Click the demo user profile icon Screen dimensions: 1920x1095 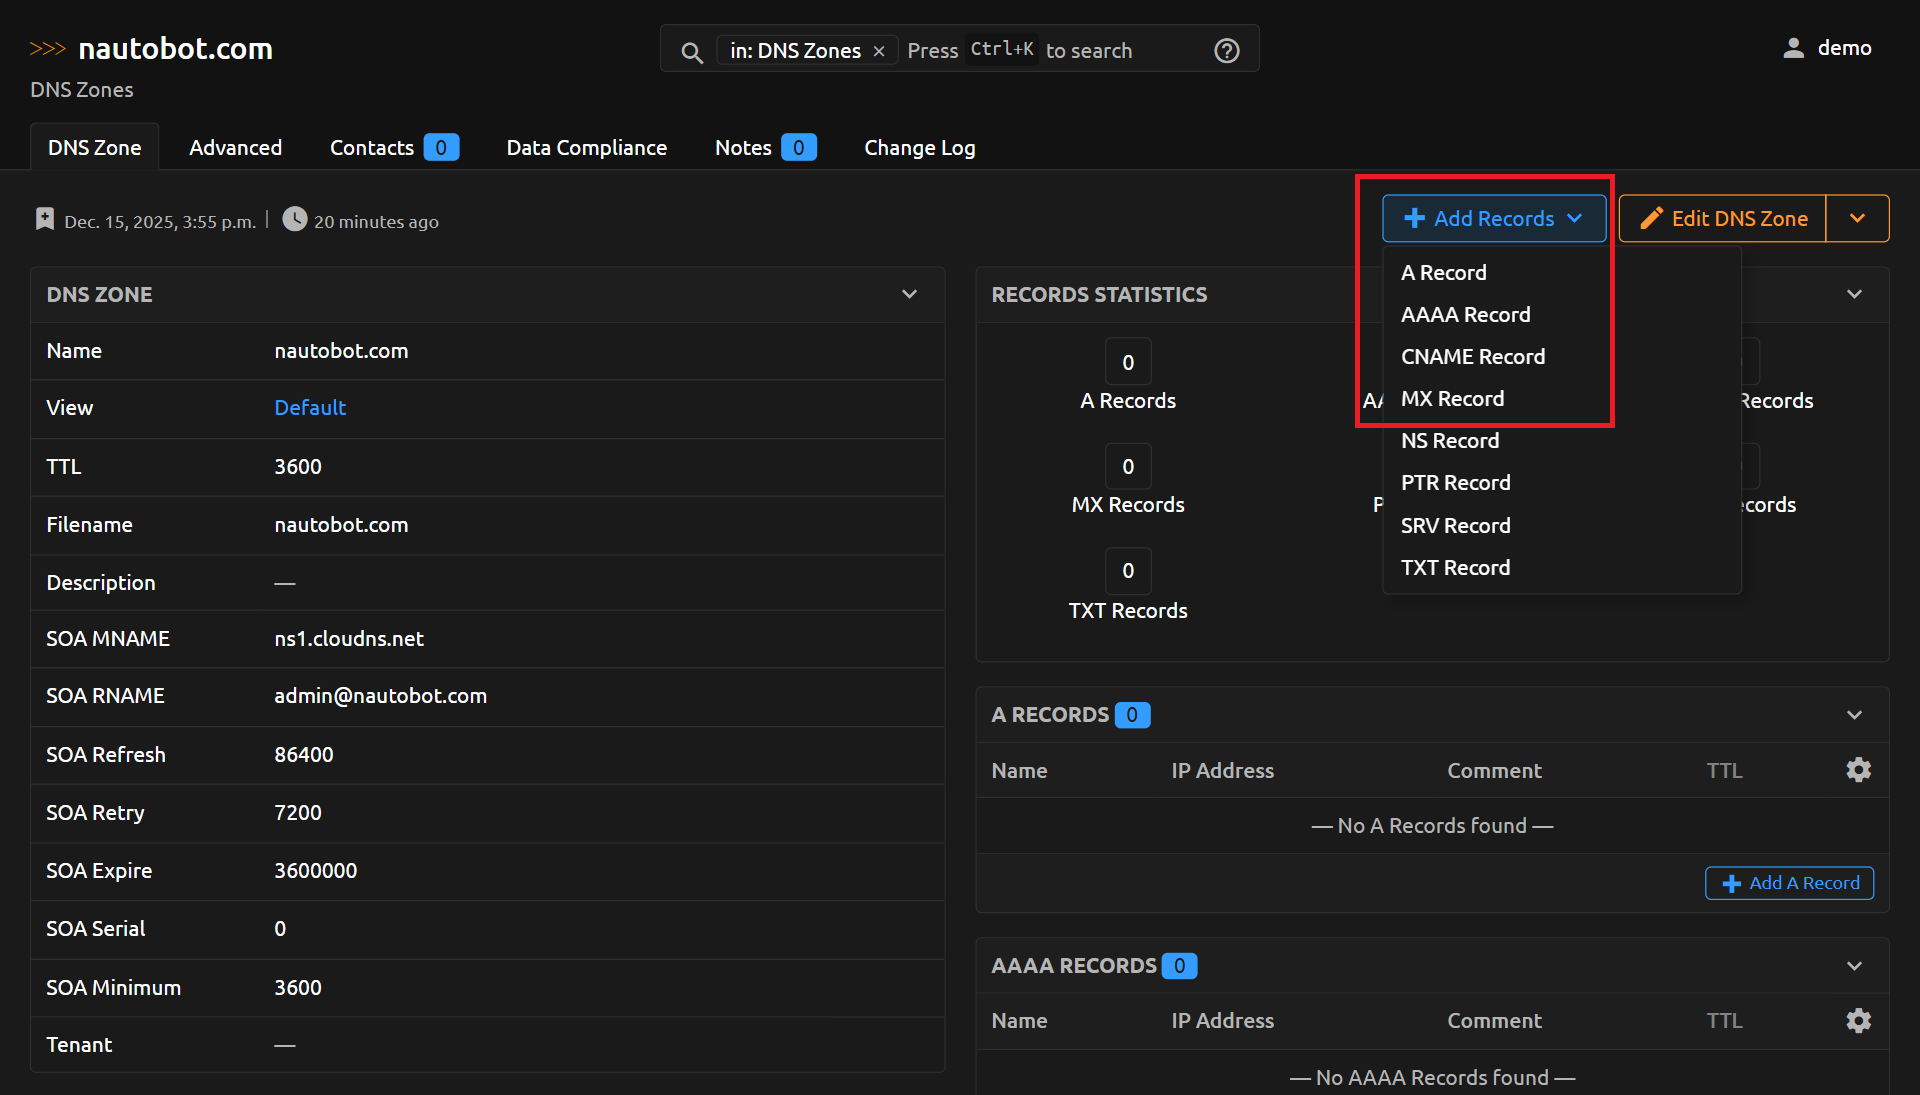[1794, 48]
